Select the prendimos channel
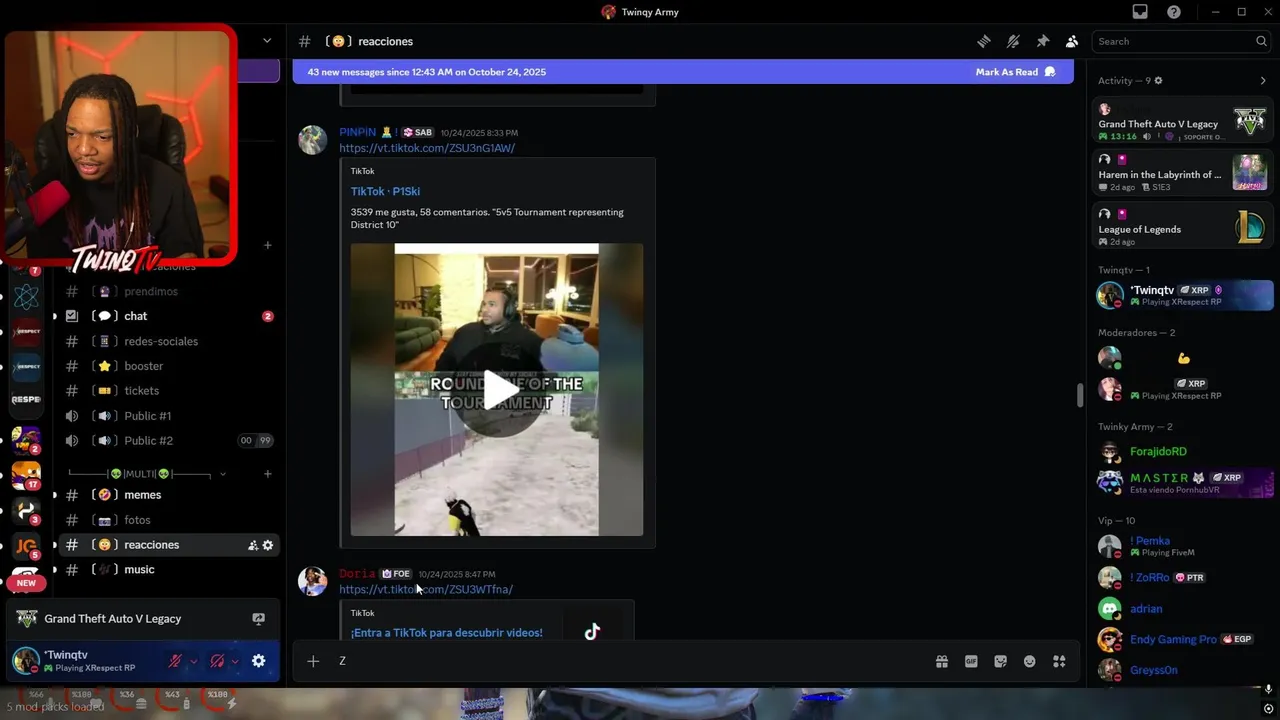 [x=166, y=291]
